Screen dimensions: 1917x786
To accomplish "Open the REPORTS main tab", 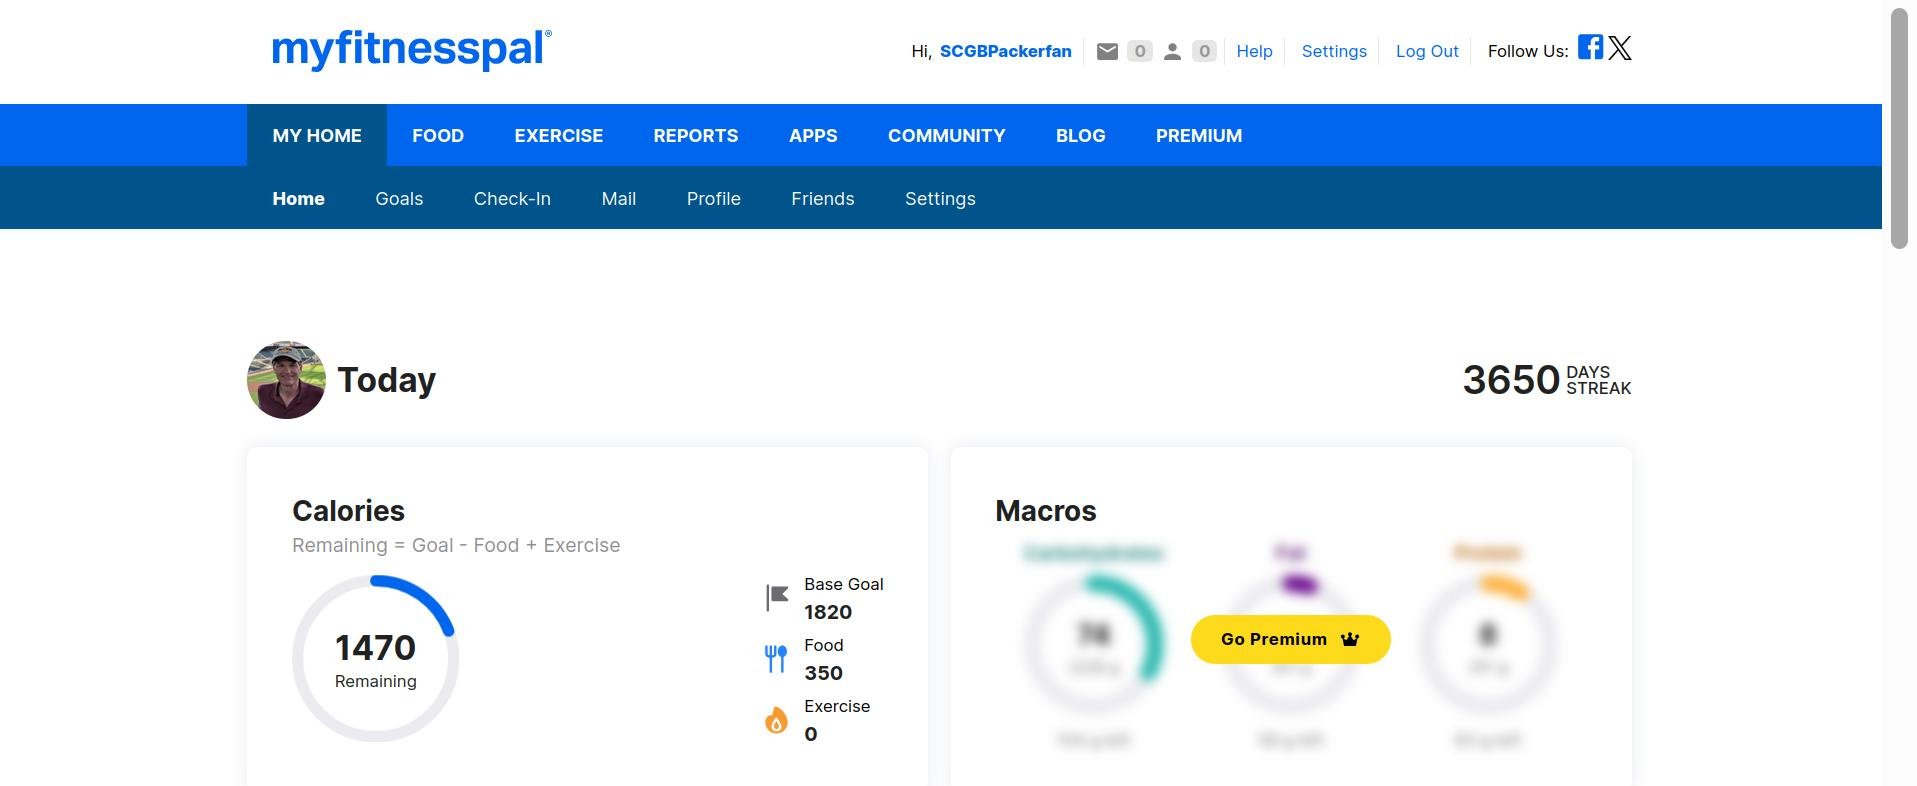I will [696, 135].
